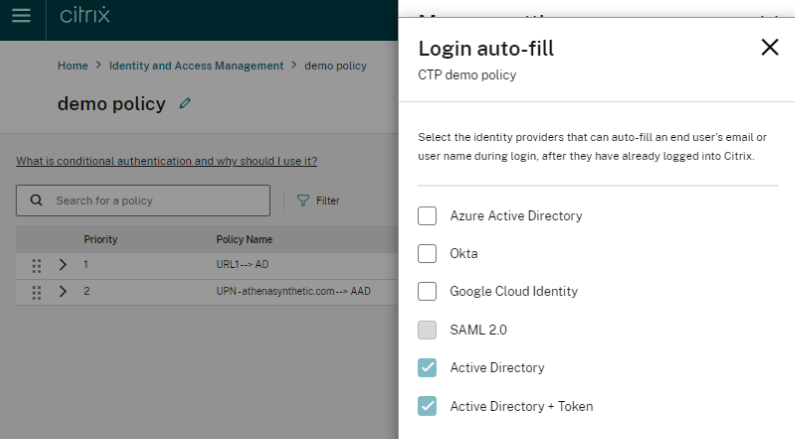Grab drag handle for priority 1 policy
The height and width of the screenshot is (439, 795).
pos(37,265)
